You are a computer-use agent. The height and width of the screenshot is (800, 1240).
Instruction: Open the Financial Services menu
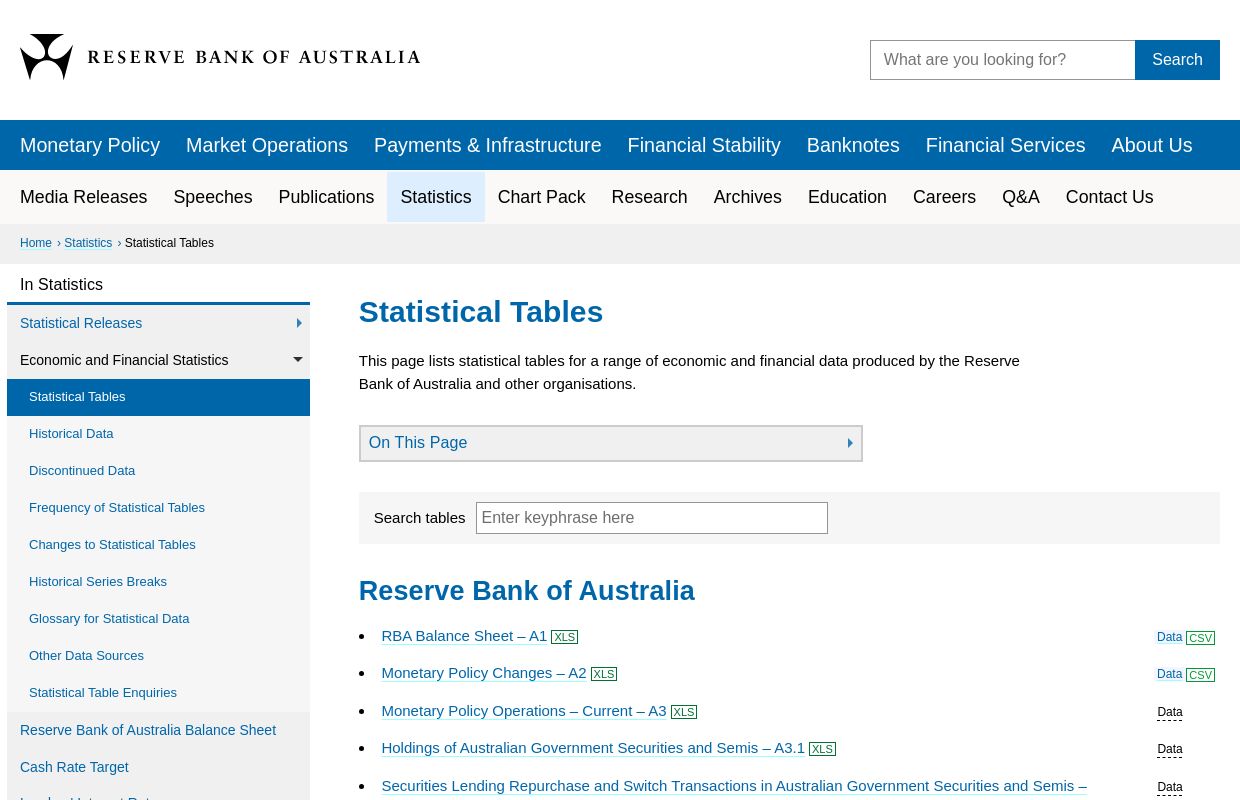coord(1005,145)
